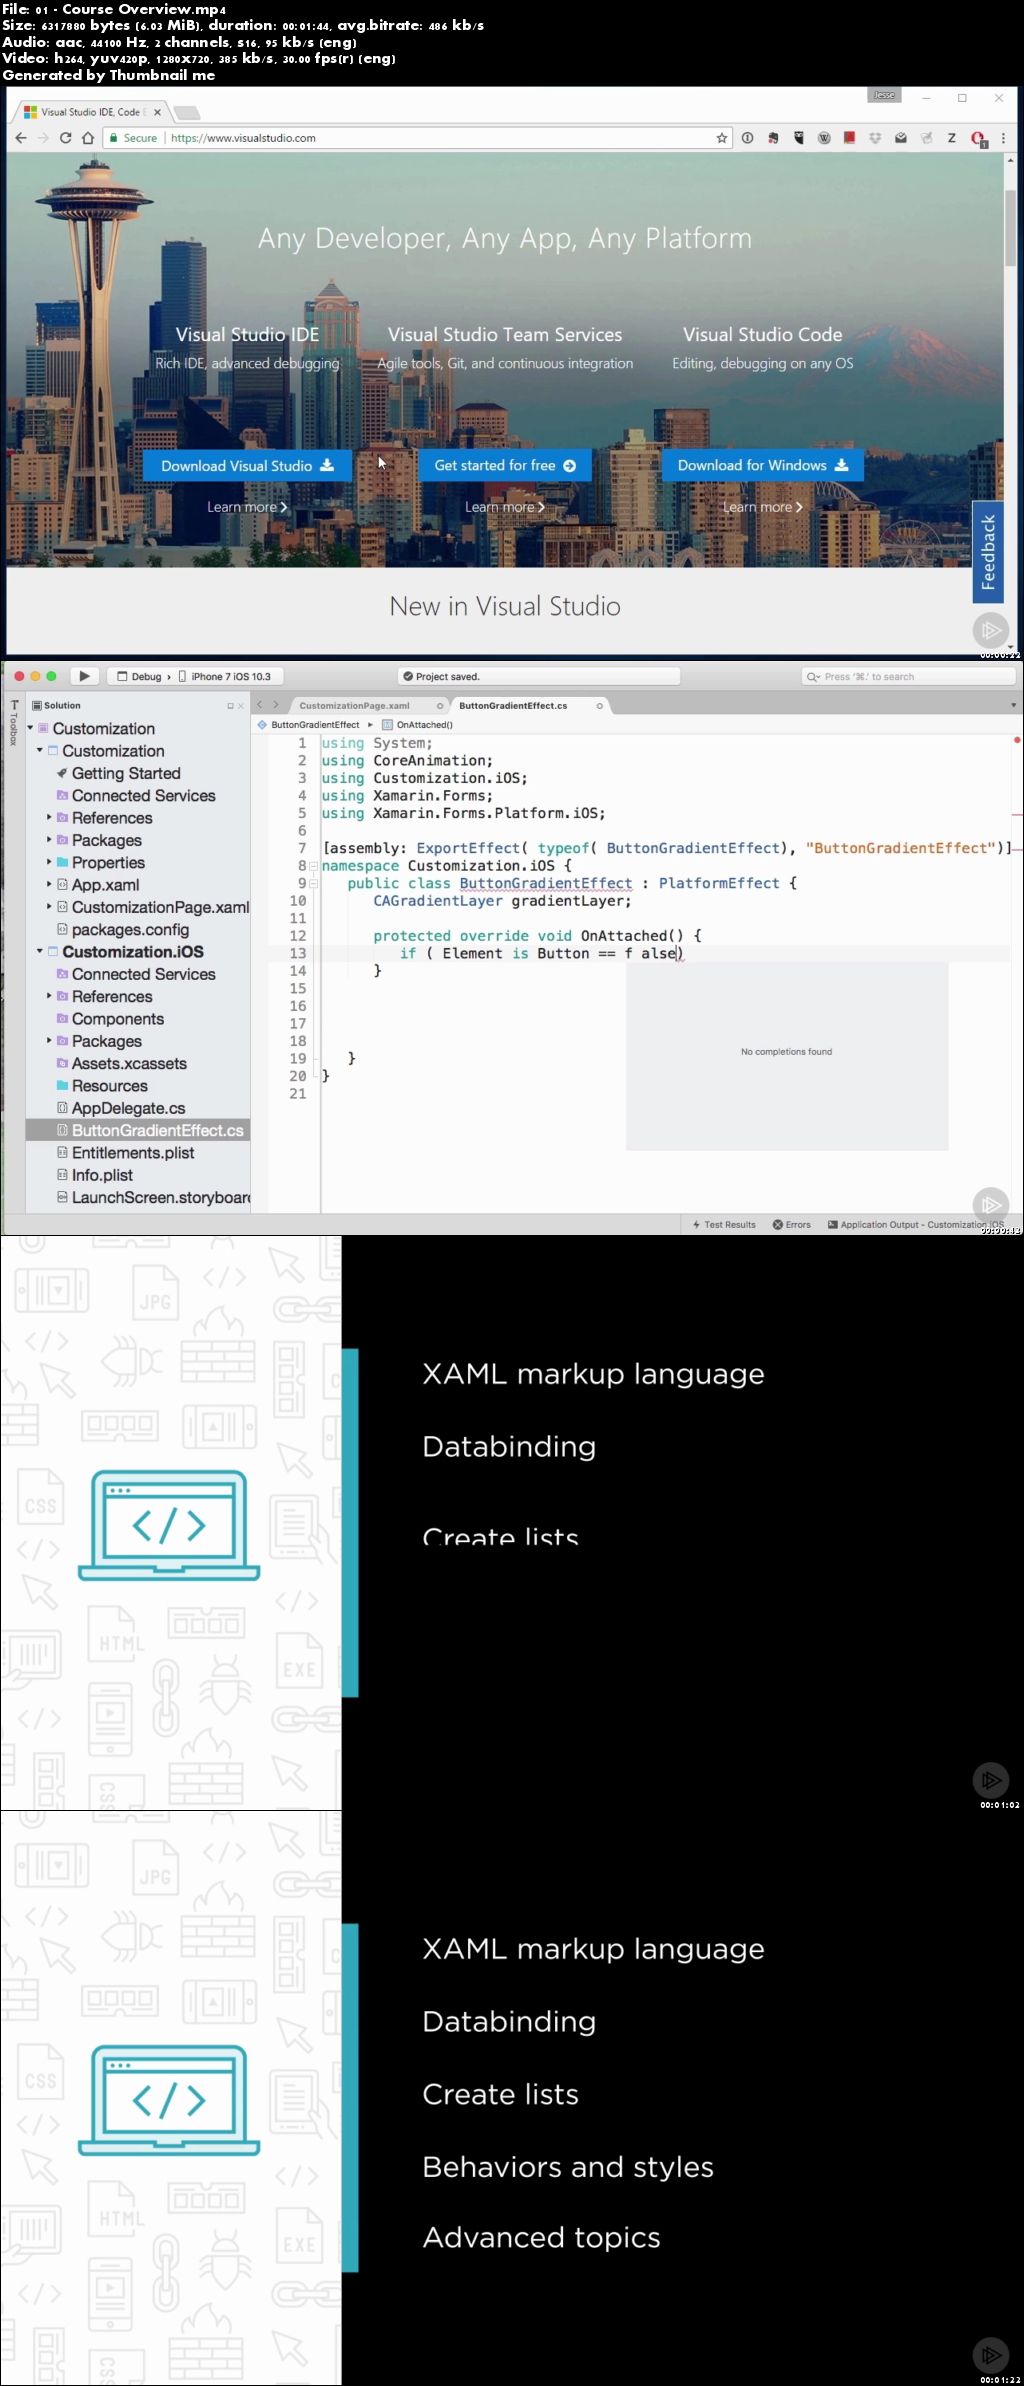Click the red Opera-style extension icon
Viewport: 1024px width, 2386px height.
[978, 139]
